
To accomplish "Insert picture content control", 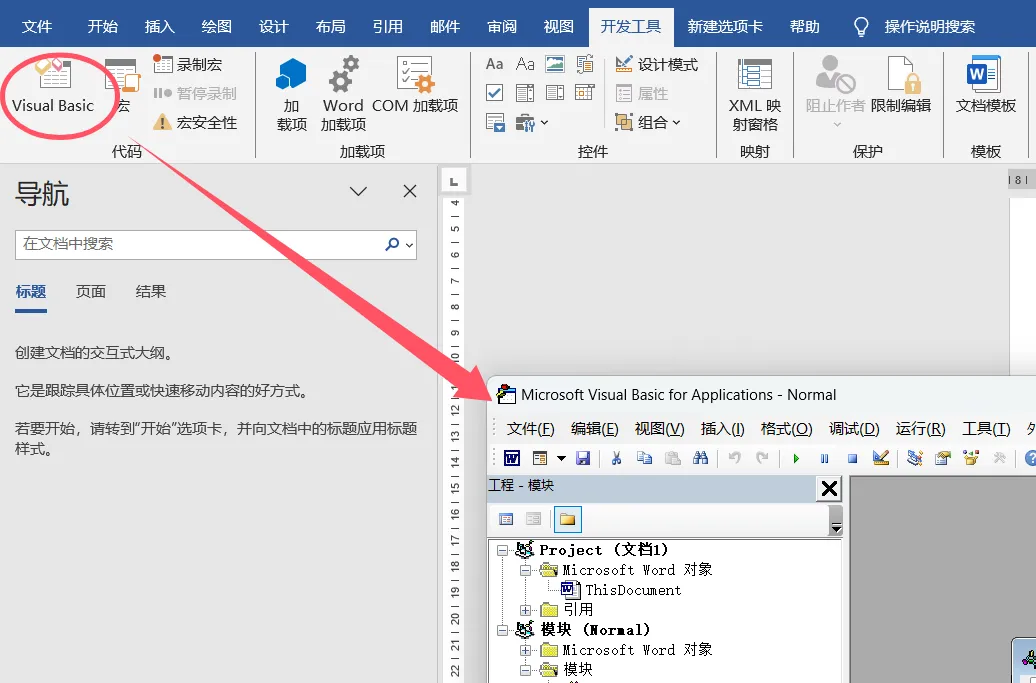I will (x=555, y=64).
